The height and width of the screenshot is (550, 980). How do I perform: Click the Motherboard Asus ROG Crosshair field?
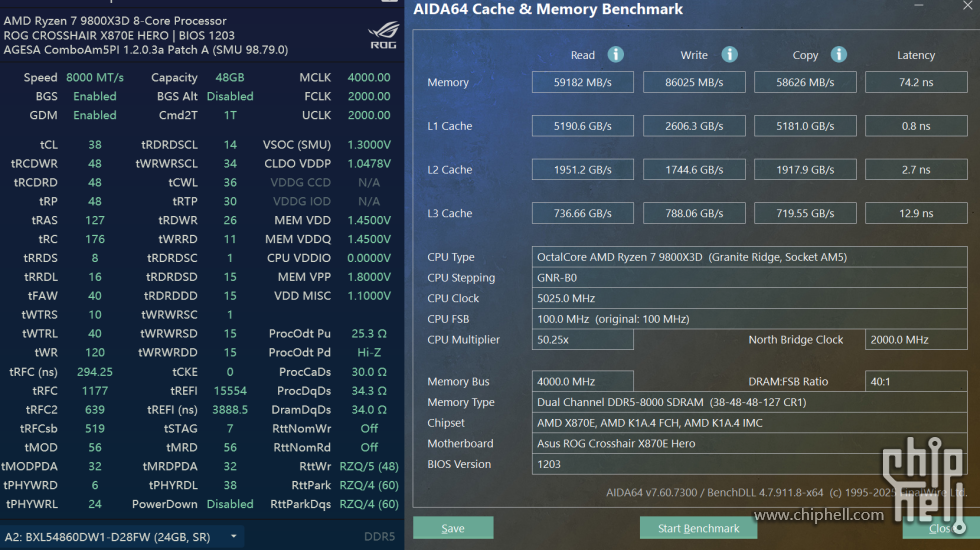(749, 443)
